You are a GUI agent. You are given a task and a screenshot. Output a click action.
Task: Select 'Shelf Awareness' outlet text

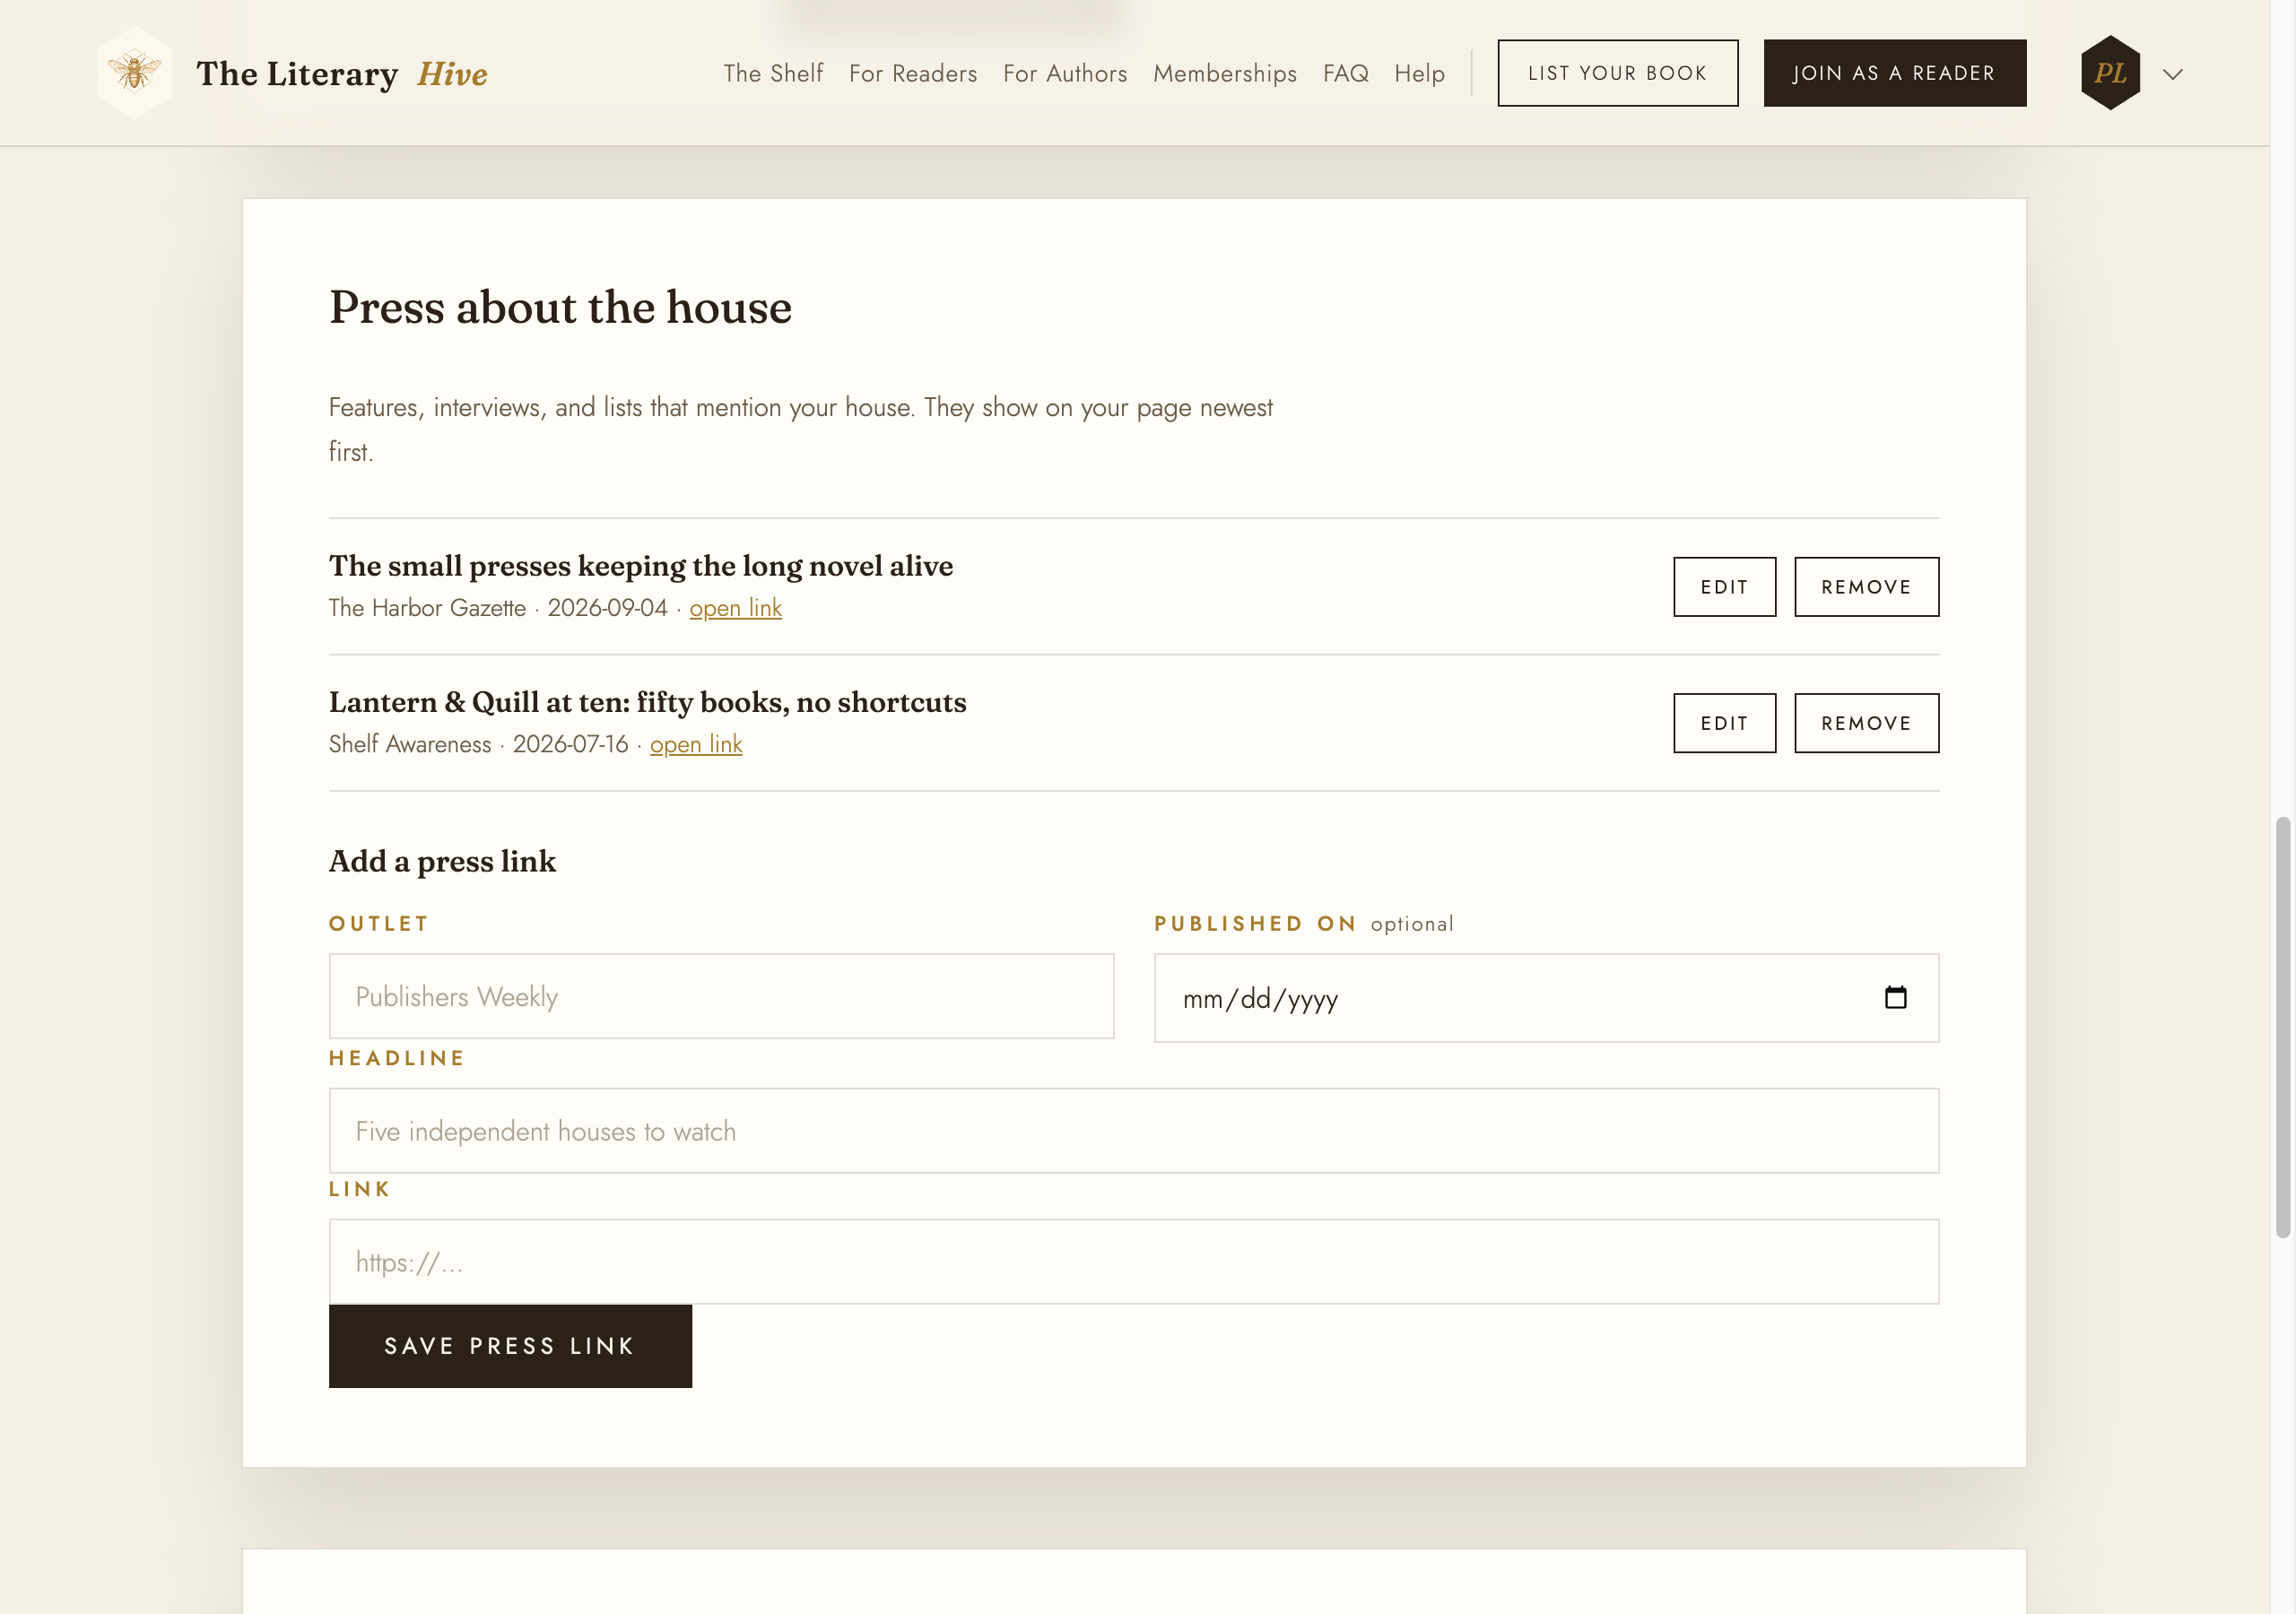tap(410, 744)
